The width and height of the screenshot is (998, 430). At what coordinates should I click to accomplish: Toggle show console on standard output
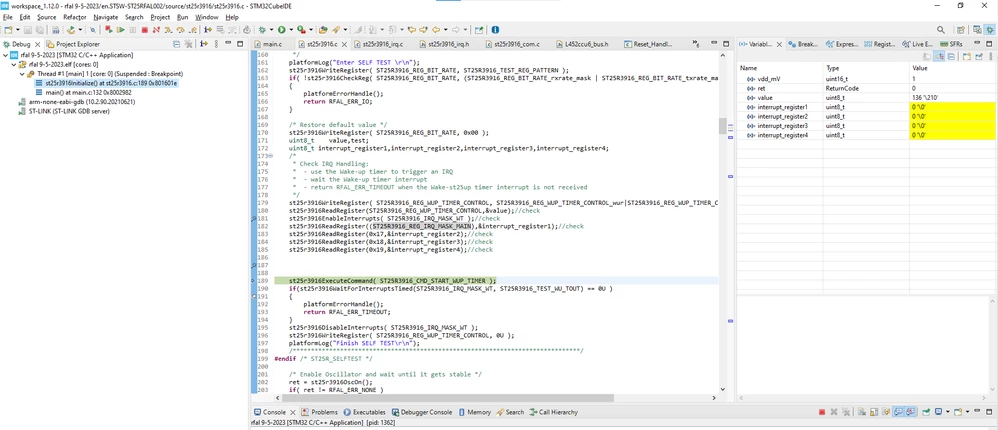click(899, 412)
